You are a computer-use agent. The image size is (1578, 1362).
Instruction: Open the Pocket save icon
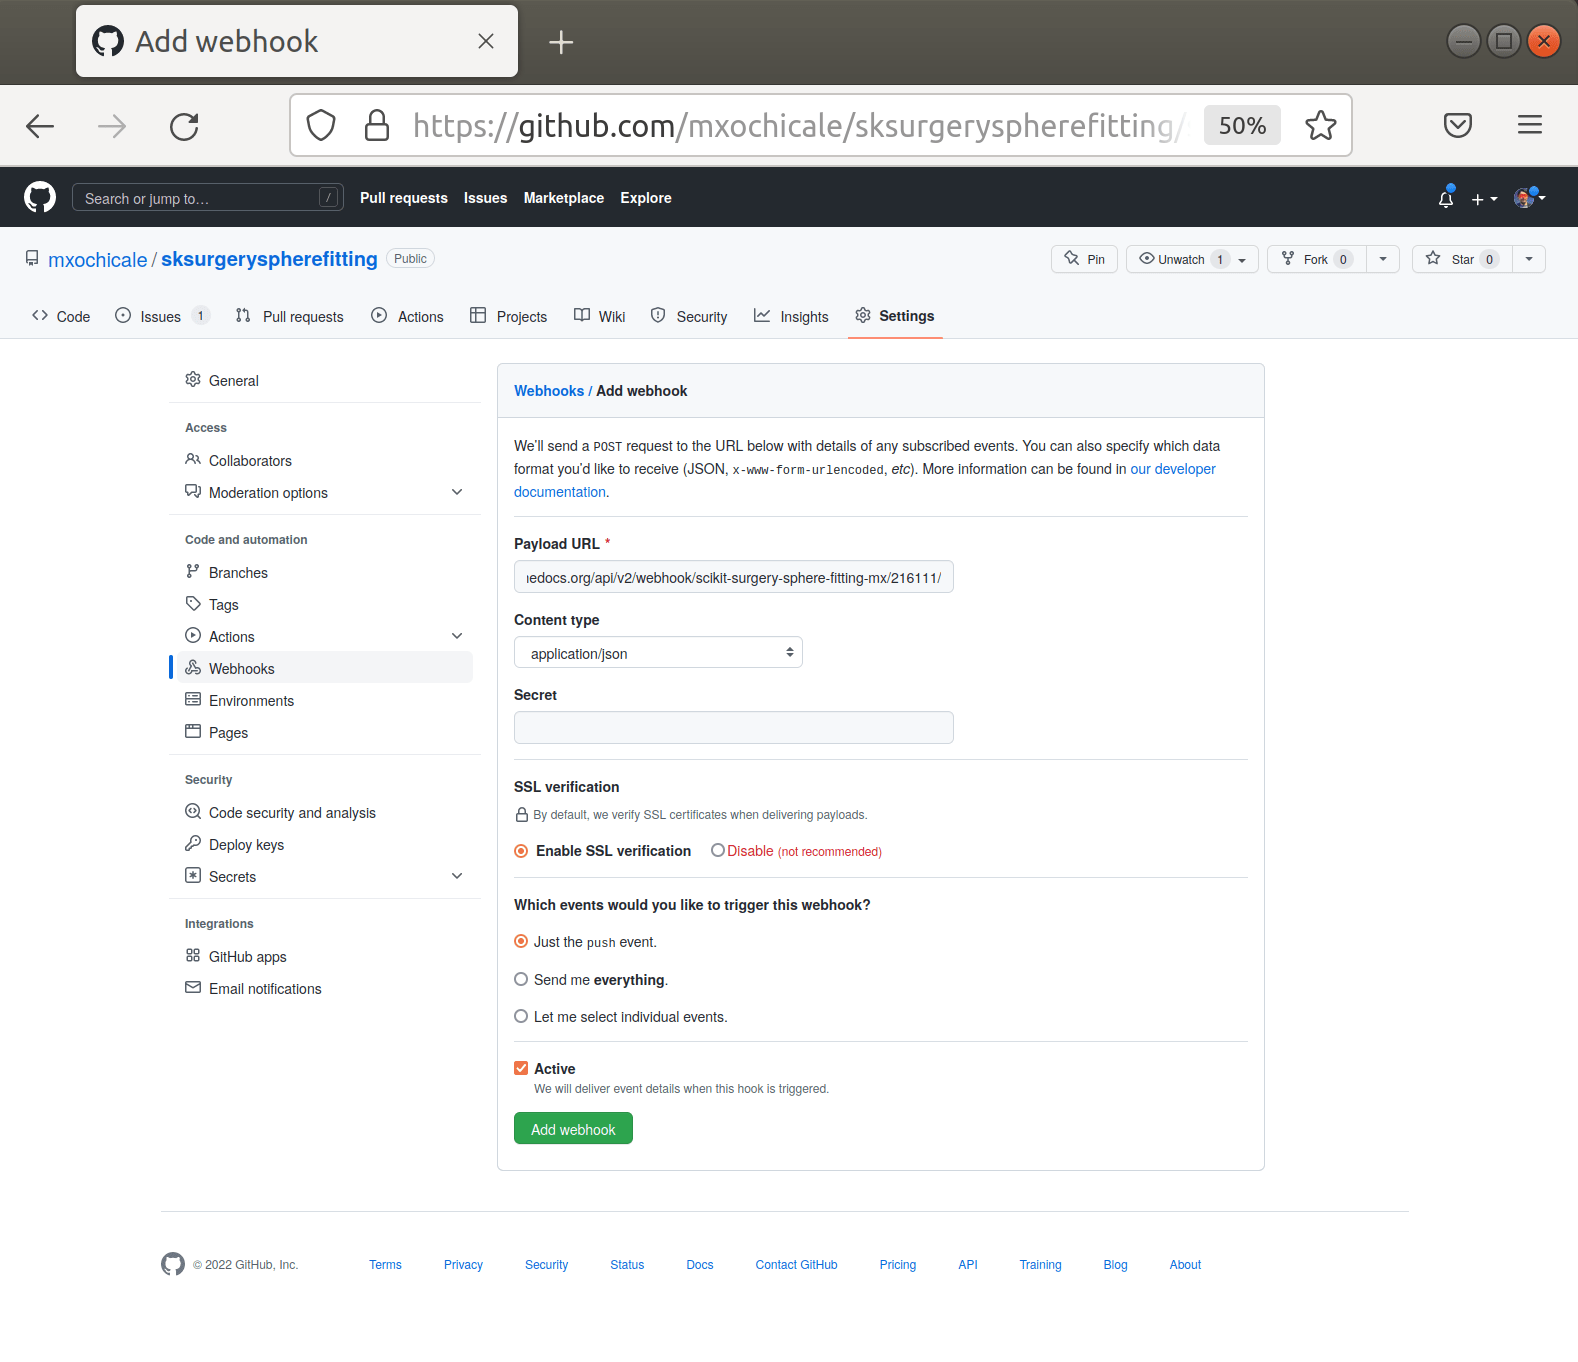[1458, 125]
